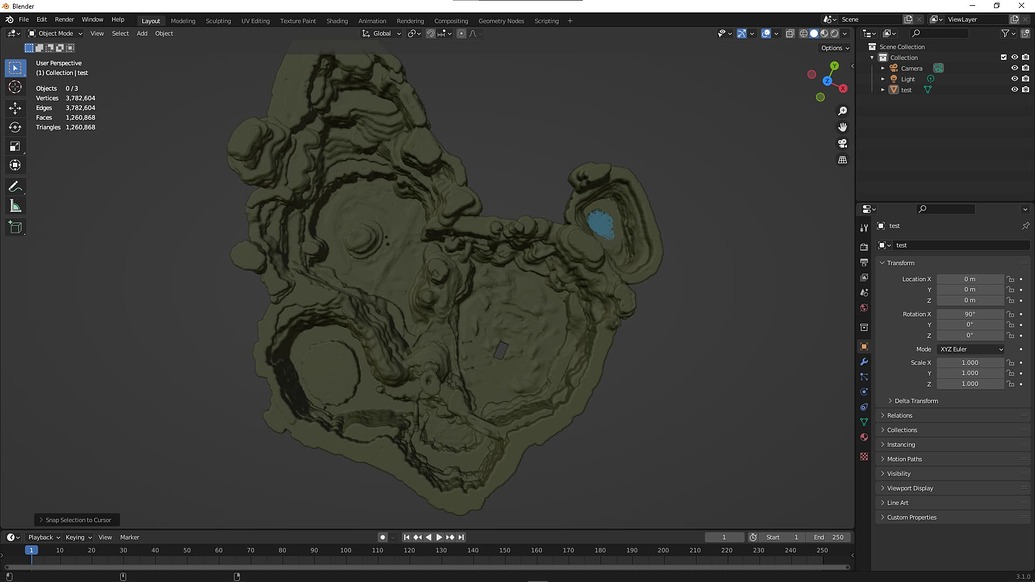Hide the Camera object in the outliner
The height and width of the screenshot is (582, 1035).
coord(1014,67)
